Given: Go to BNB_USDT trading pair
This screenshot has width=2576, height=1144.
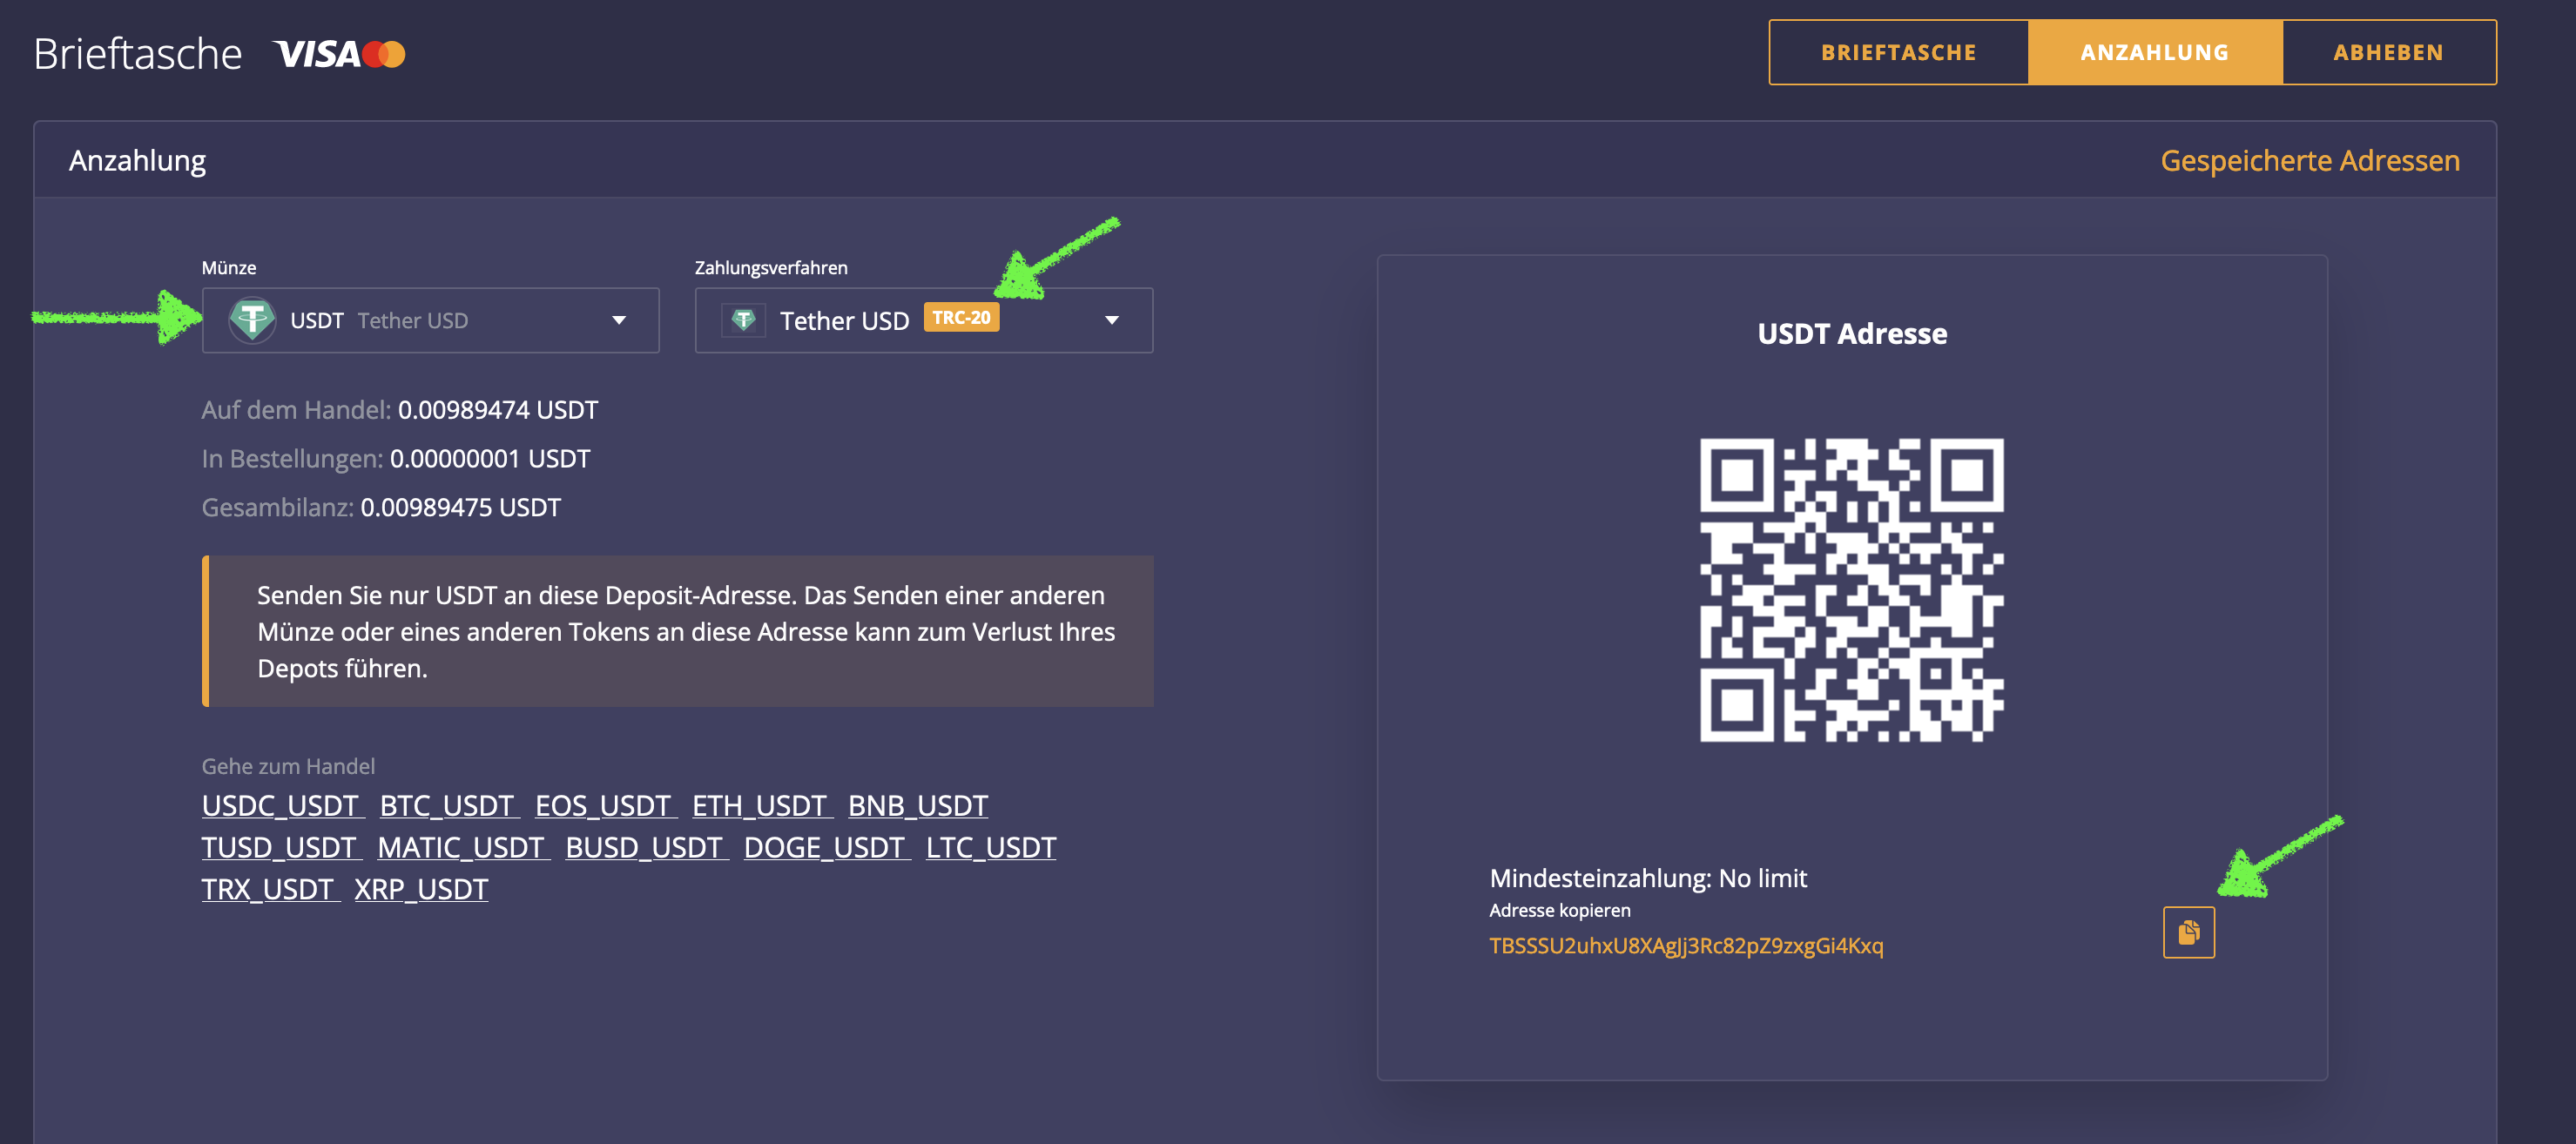Looking at the screenshot, I should pos(918,805).
